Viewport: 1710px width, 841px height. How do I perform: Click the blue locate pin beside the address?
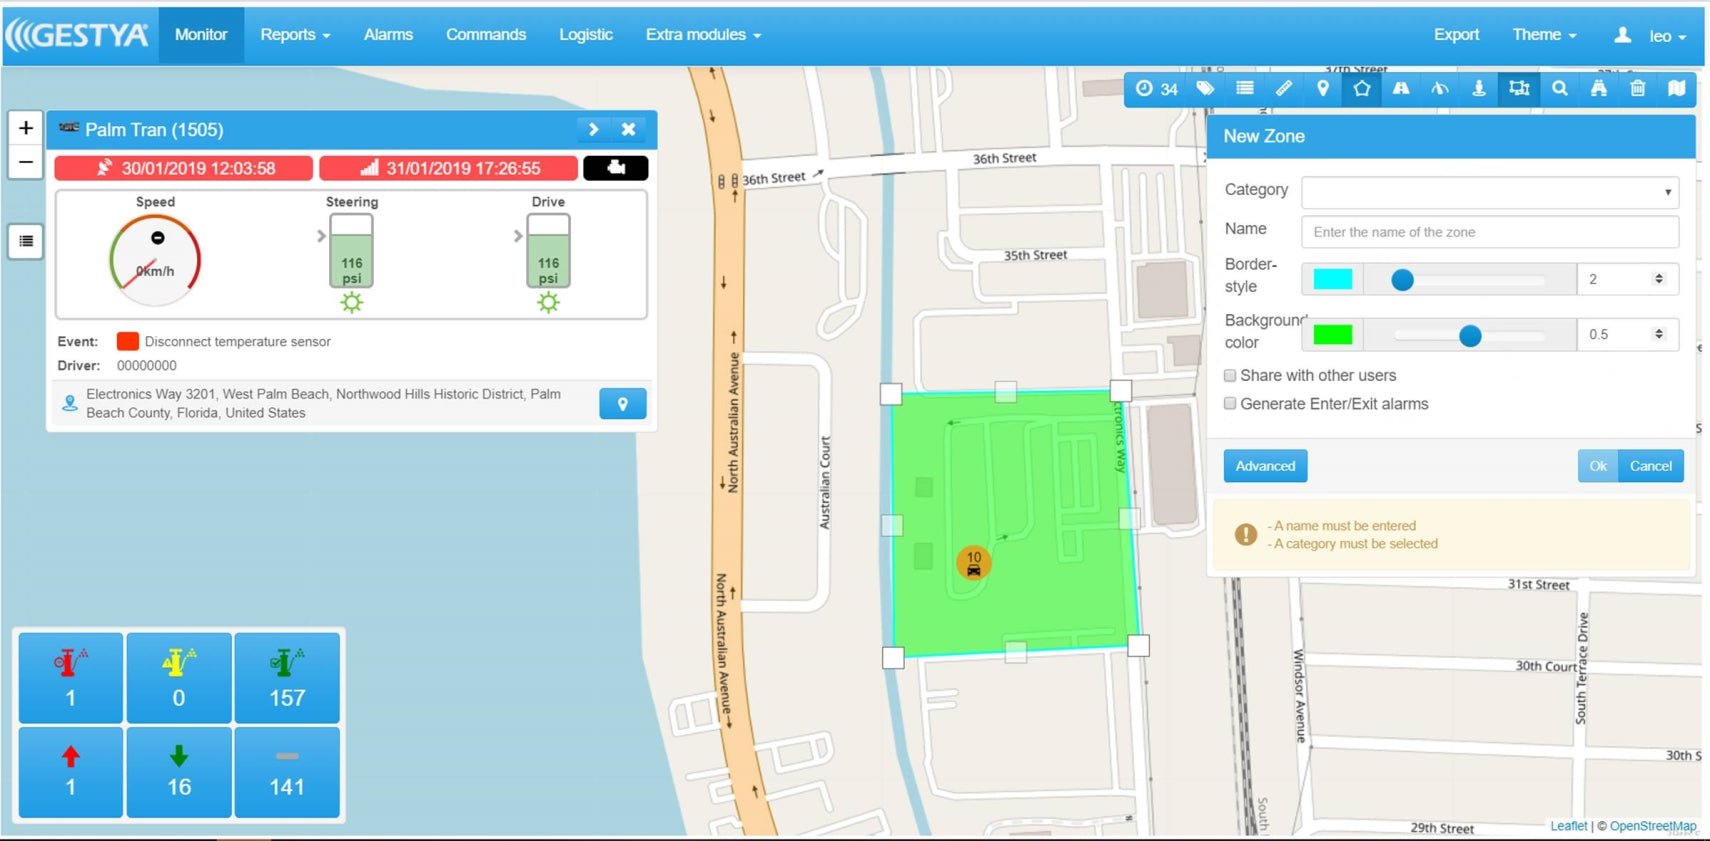coord(622,404)
